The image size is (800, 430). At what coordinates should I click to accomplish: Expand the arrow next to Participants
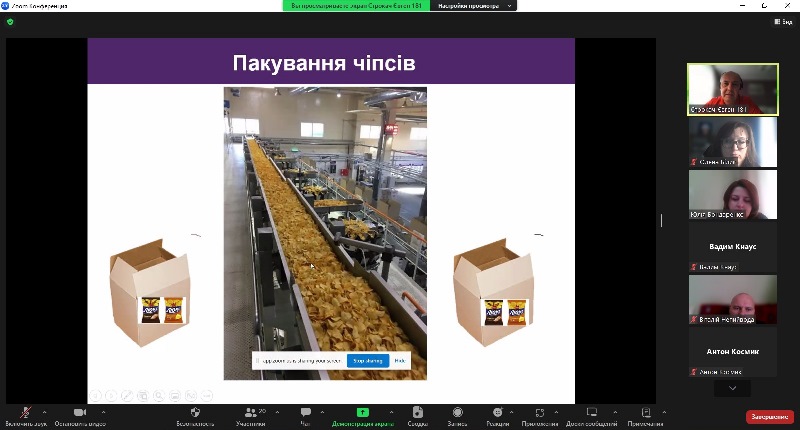coord(277,412)
